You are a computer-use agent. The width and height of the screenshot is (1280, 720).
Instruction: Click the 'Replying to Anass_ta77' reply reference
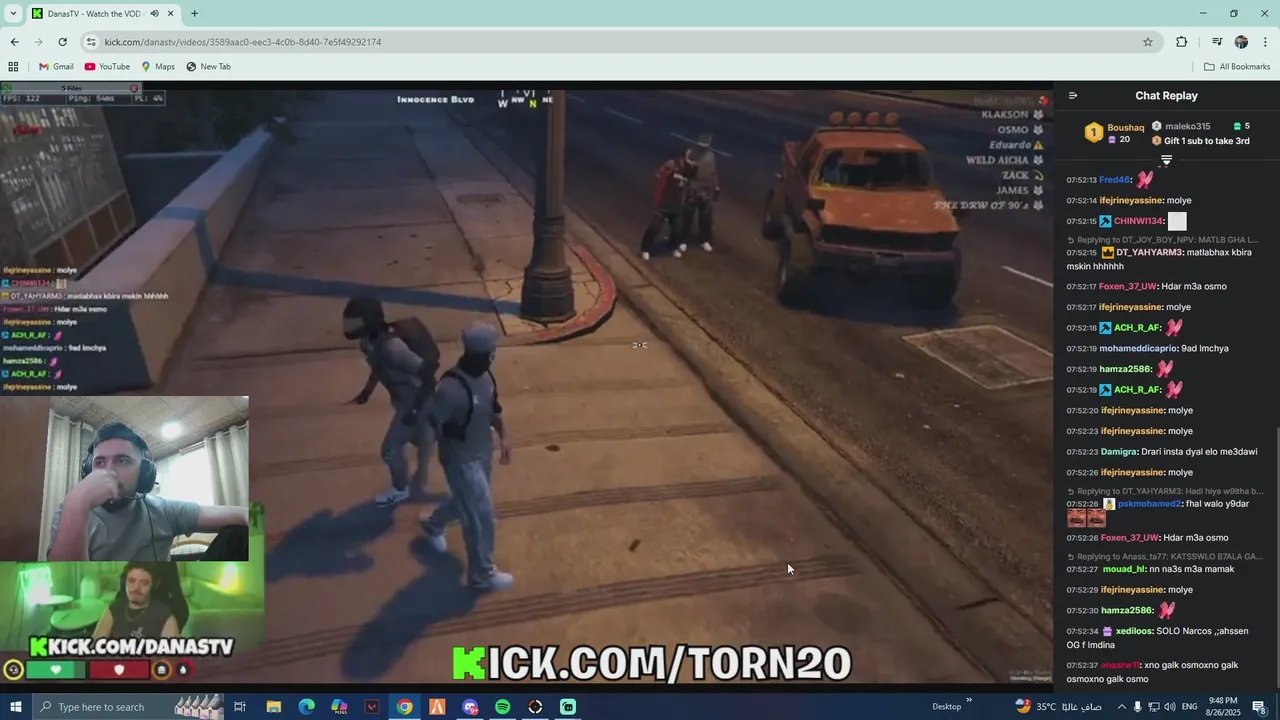pos(1163,557)
